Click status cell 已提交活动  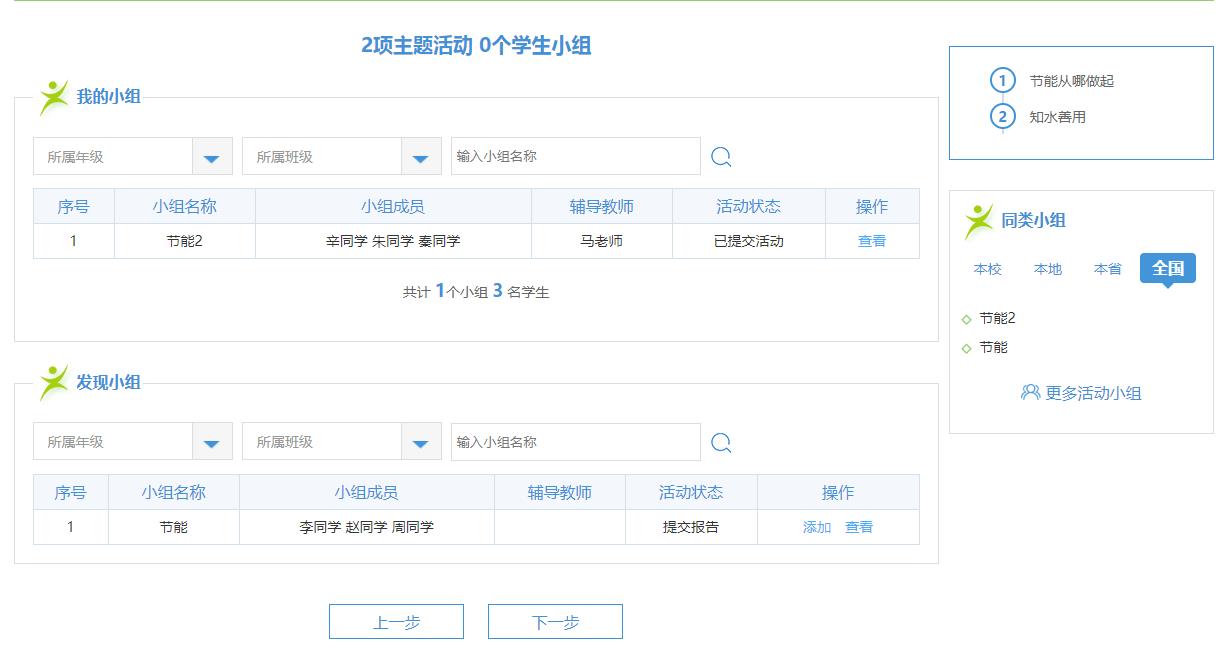click(749, 241)
